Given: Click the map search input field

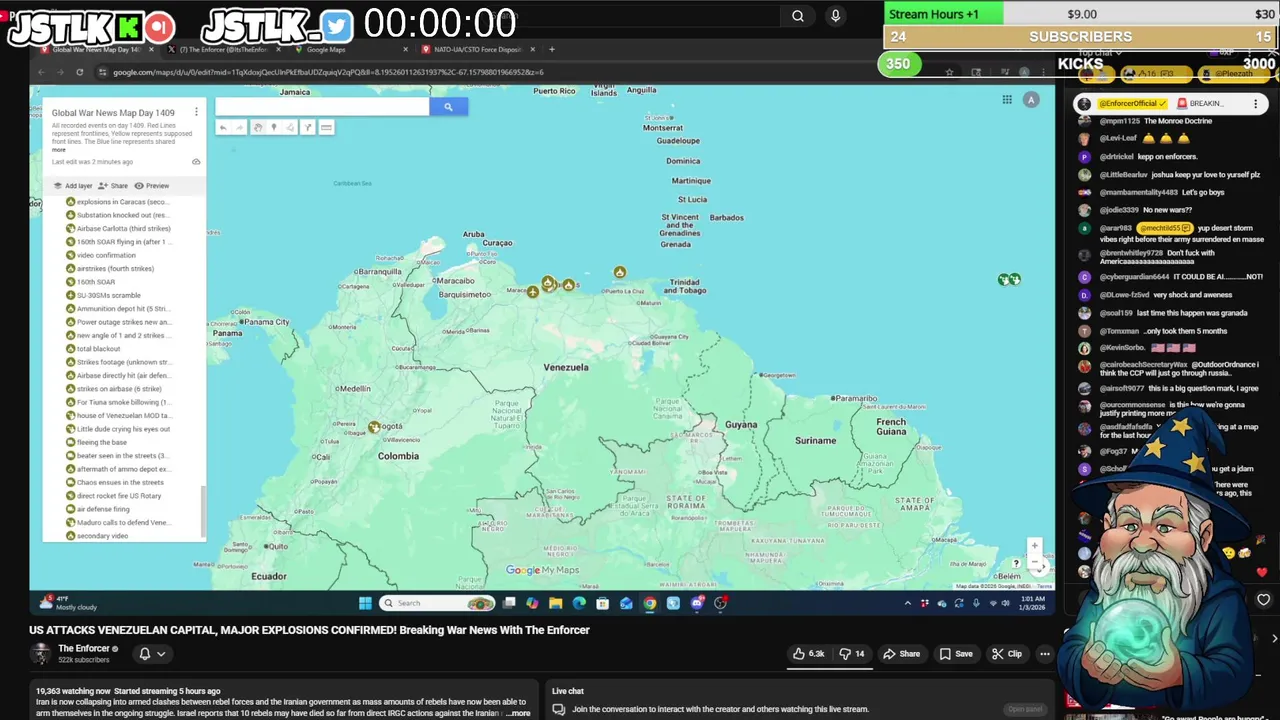Looking at the screenshot, I should 322,107.
